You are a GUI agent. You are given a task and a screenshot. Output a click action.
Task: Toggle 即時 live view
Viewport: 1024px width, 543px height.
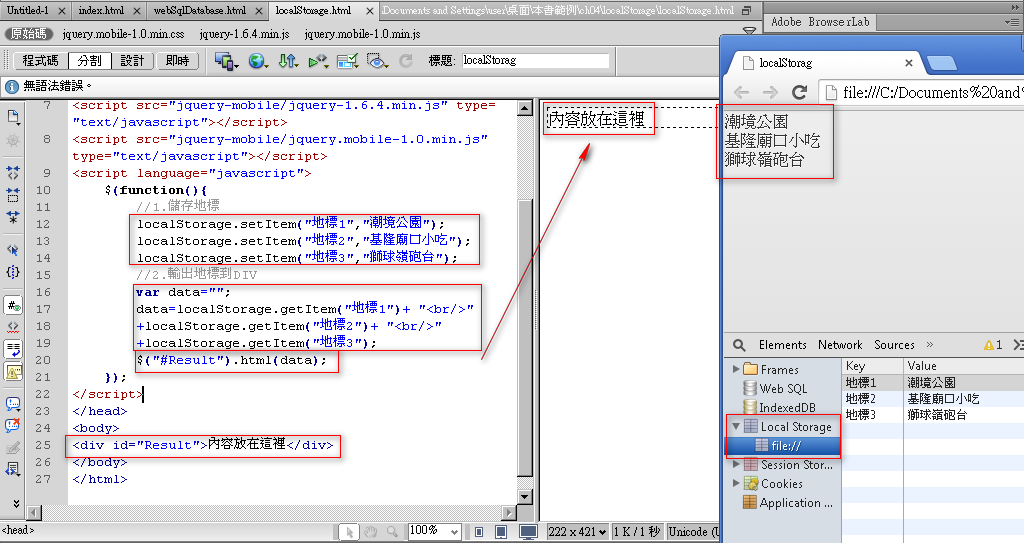pos(177,61)
